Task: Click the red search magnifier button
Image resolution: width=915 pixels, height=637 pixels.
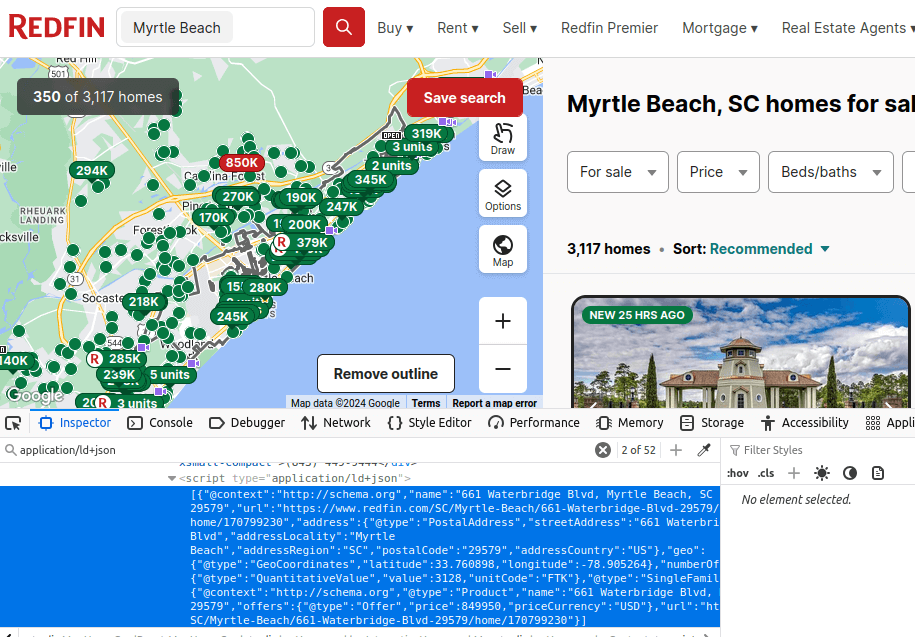Action: pyautogui.click(x=344, y=27)
